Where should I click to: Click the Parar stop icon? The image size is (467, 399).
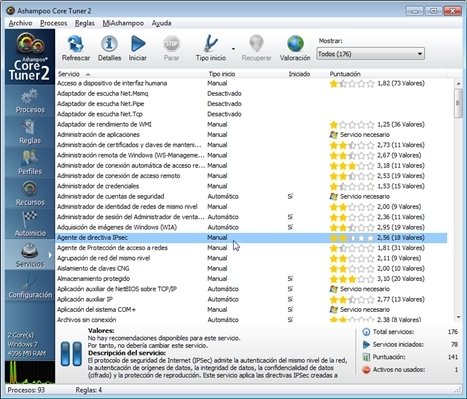tap(171, 44)
